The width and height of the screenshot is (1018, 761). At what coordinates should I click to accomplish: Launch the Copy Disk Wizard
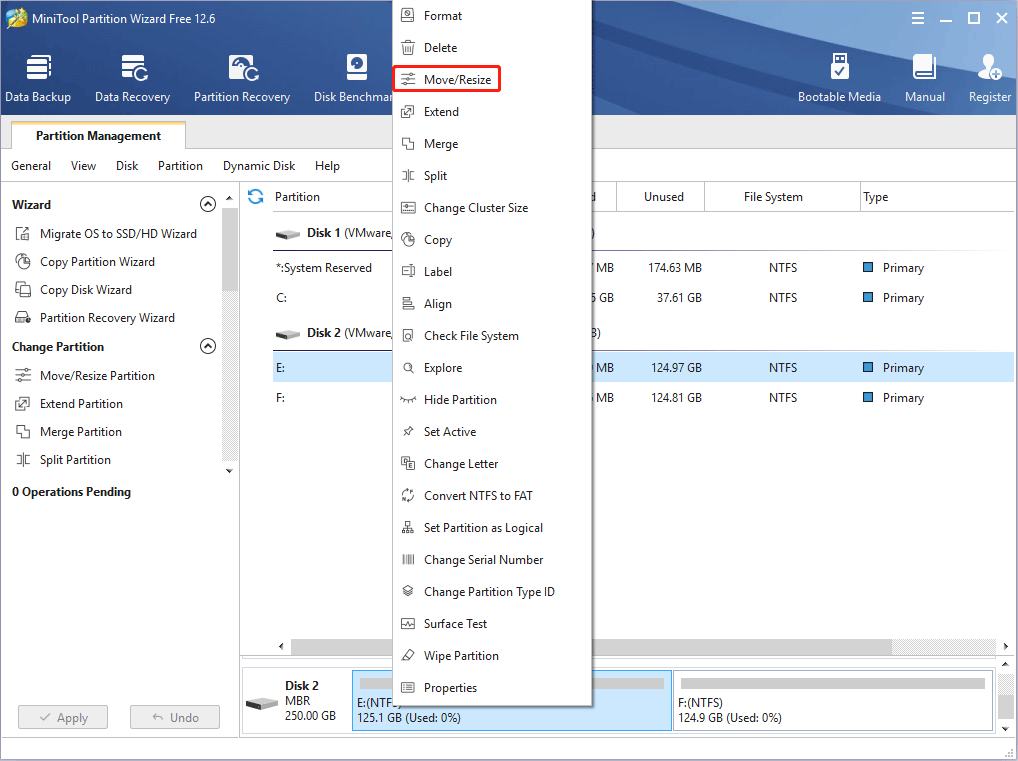[73, 290]
